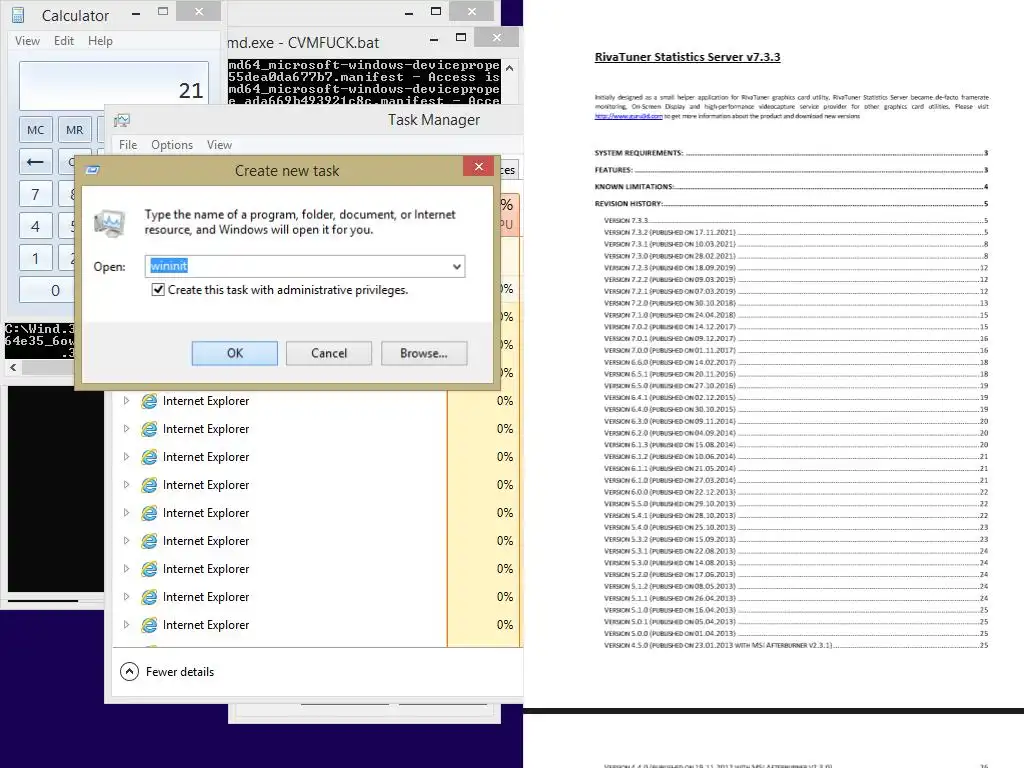
Task: Click the hyperlink in RivaTuner document intro
Action: 628,116
